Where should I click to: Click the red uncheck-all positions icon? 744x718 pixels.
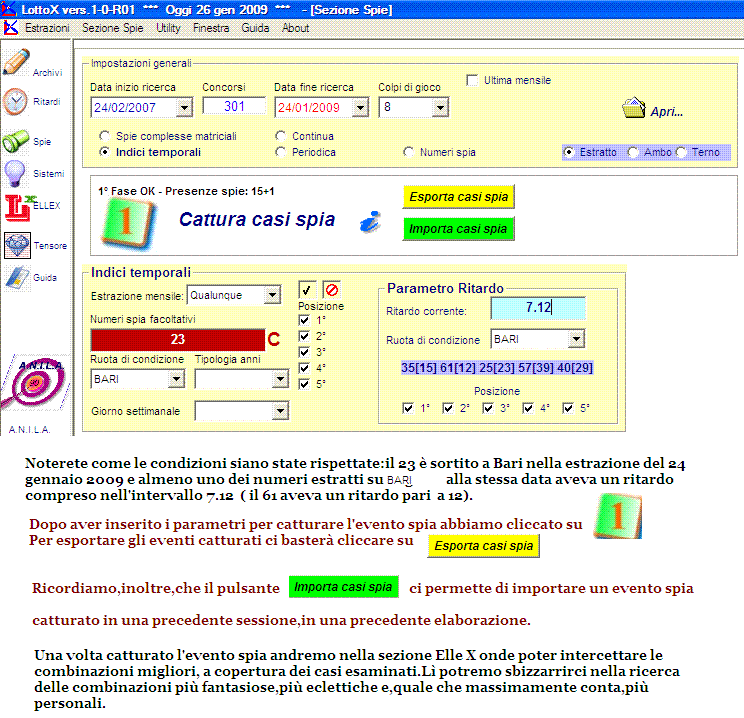tap(332, 289)
